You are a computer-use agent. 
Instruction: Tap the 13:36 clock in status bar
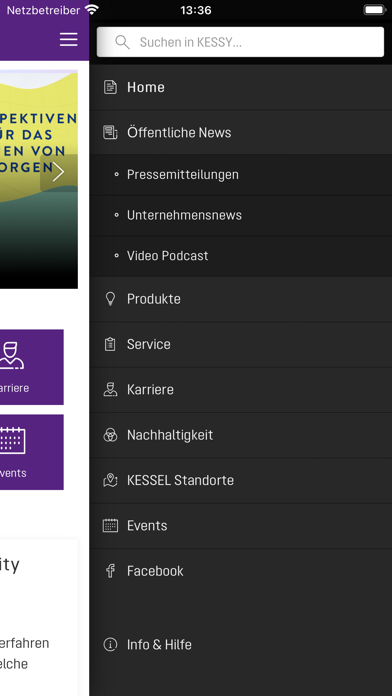tap(196, 10)
